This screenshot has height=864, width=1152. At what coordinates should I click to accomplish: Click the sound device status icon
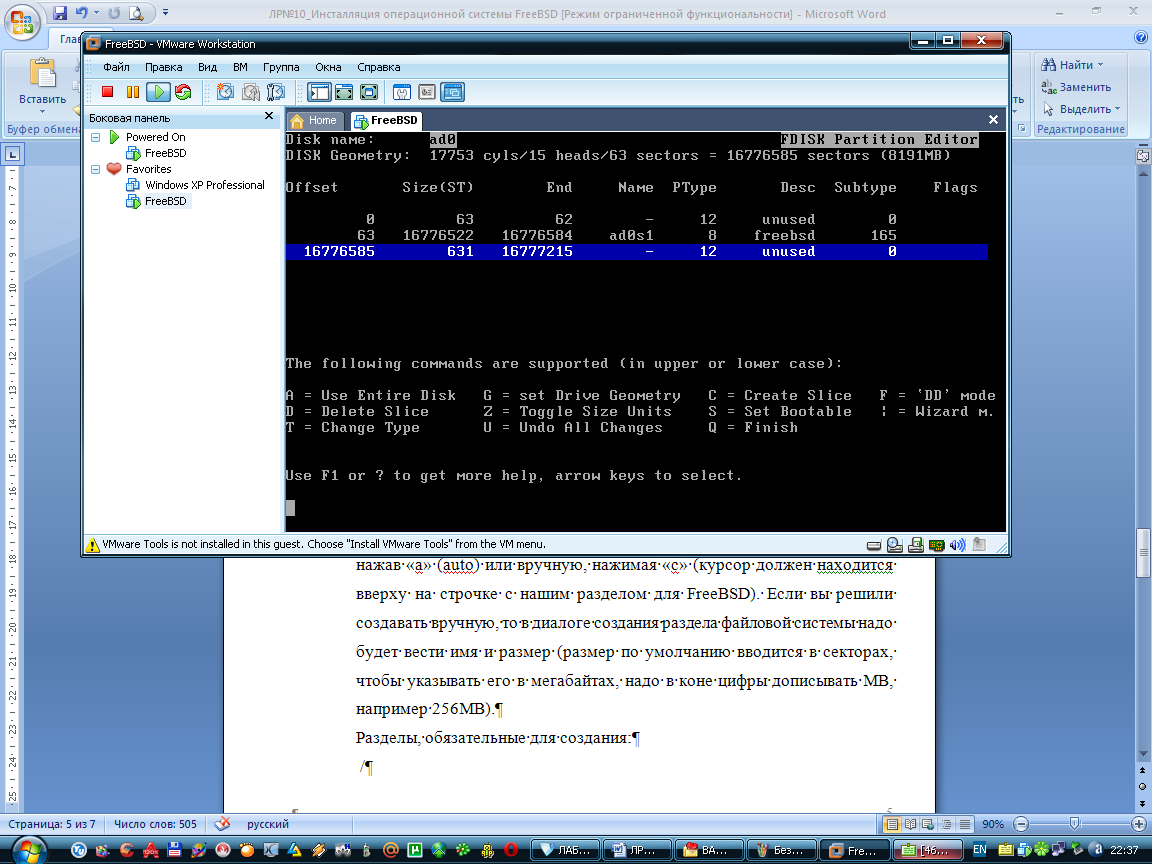pyautogui.click(x=957, y=545)
